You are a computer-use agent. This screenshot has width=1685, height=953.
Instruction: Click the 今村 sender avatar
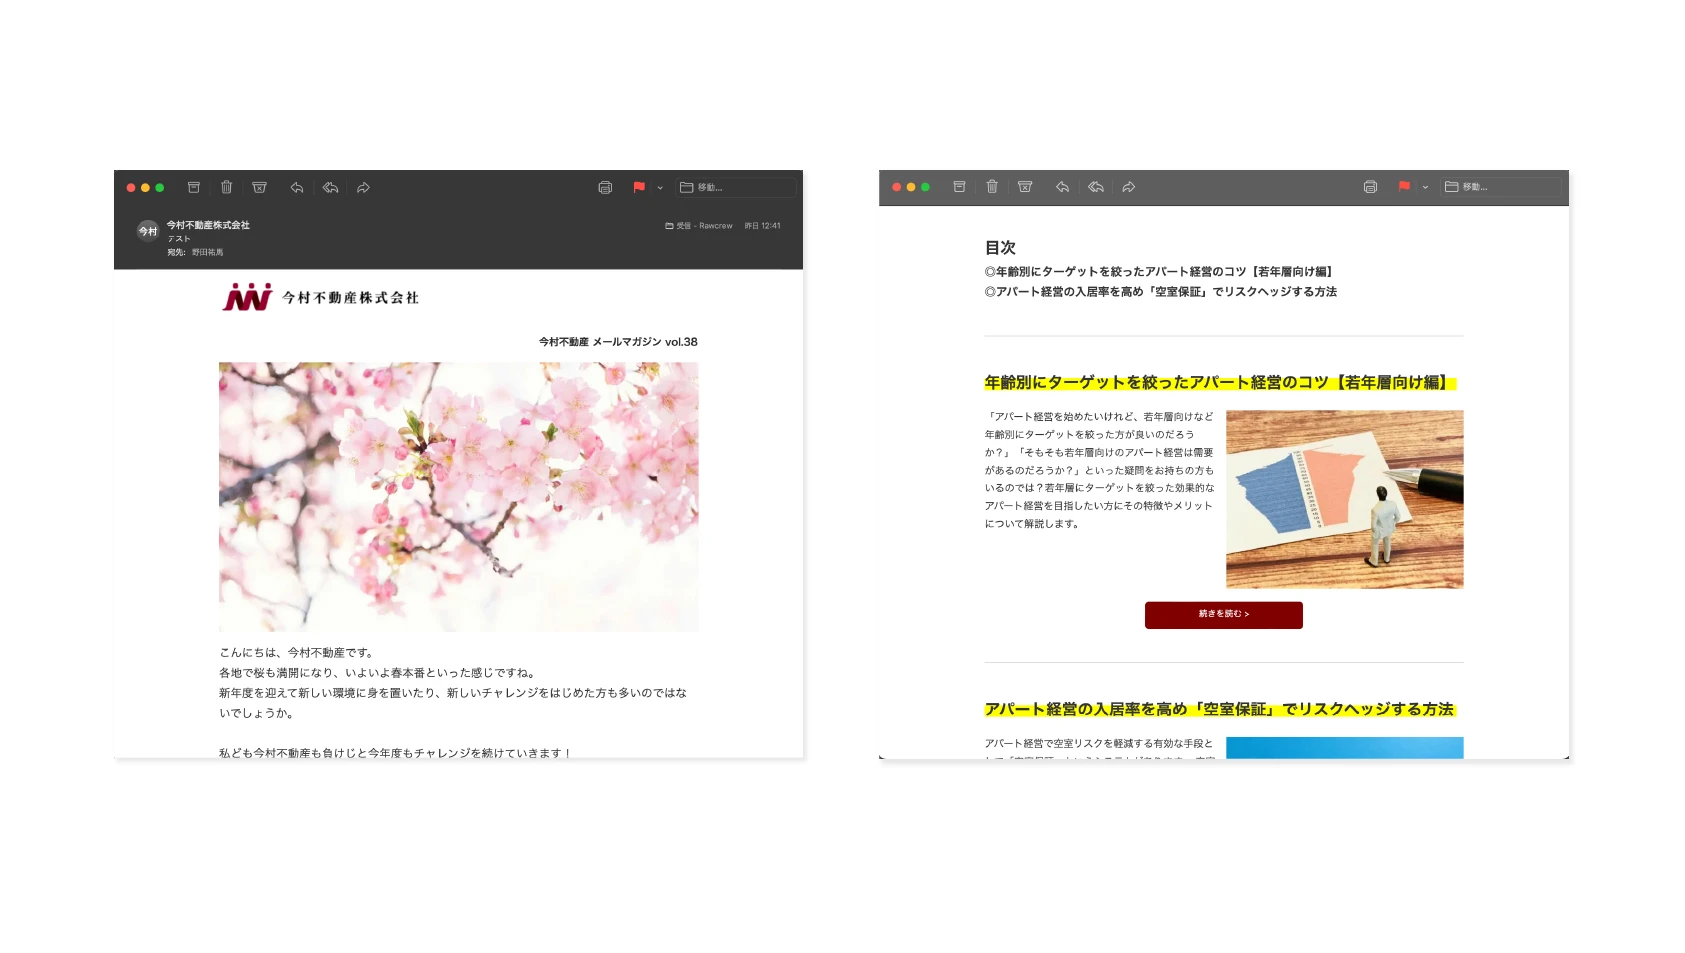(x=148, y=231)
